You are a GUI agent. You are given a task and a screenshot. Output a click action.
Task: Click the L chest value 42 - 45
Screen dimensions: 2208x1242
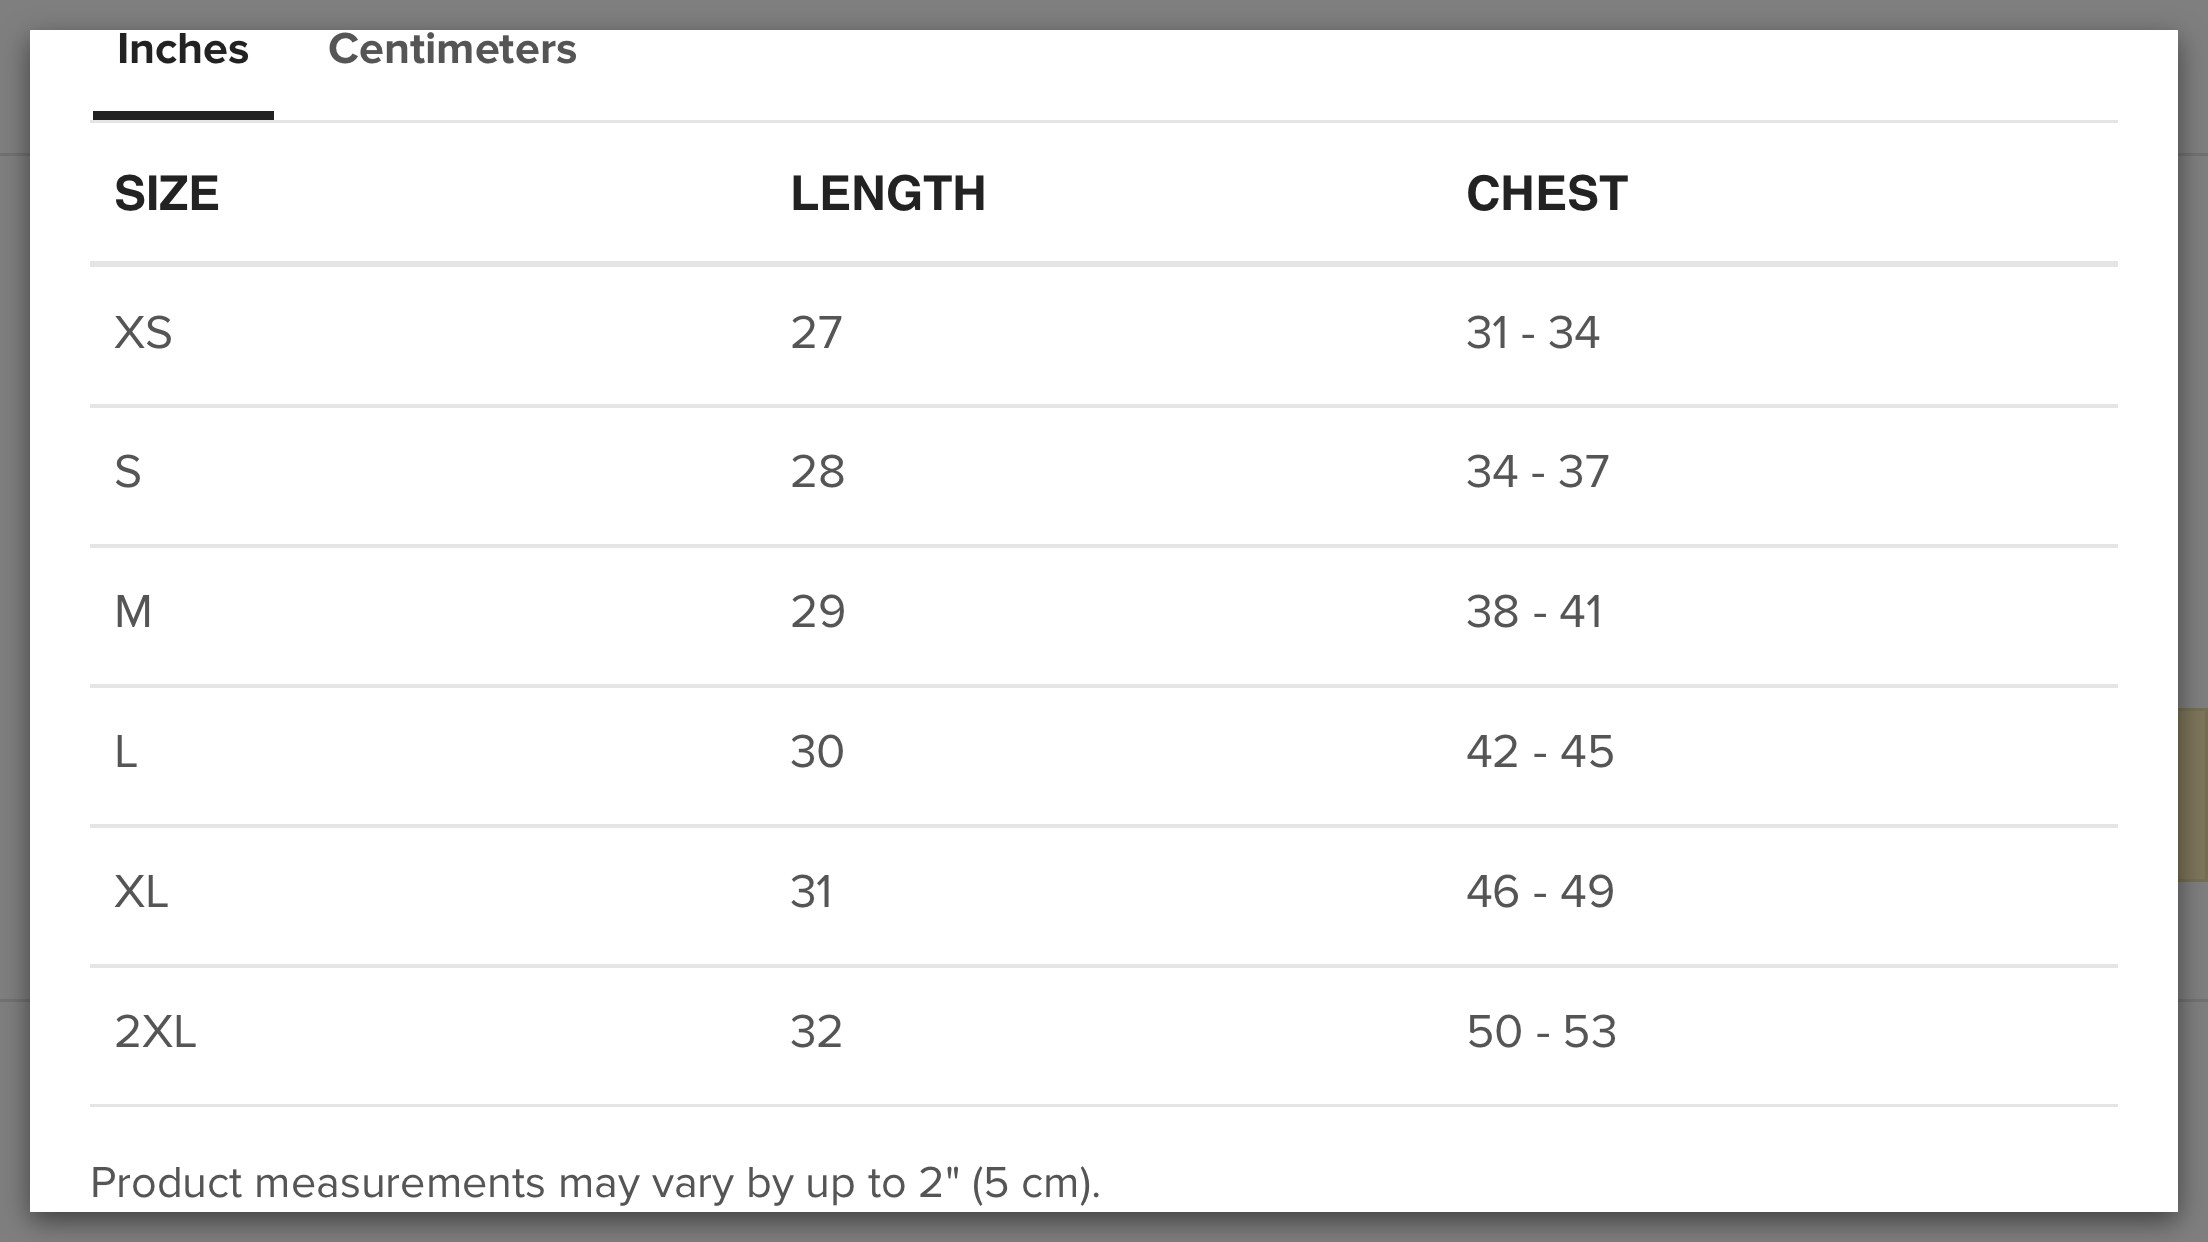(x=1540, y=751)
